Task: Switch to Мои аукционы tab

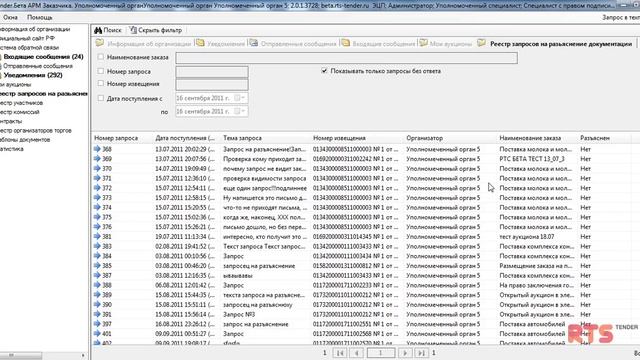Action: (446, 44)
